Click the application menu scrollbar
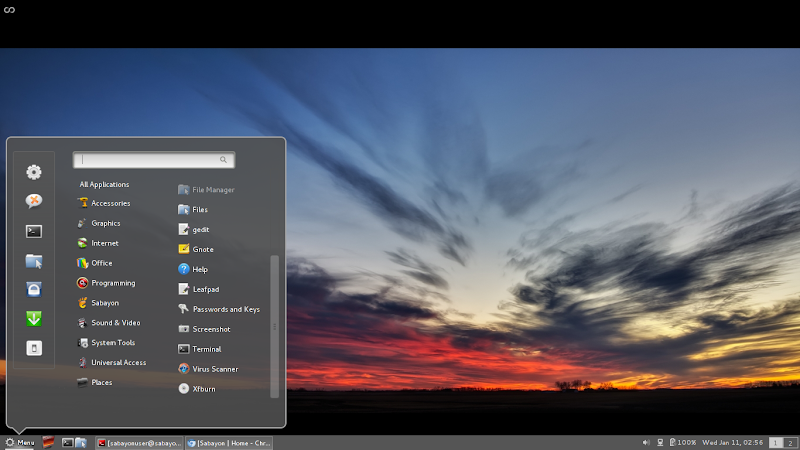 274,325
